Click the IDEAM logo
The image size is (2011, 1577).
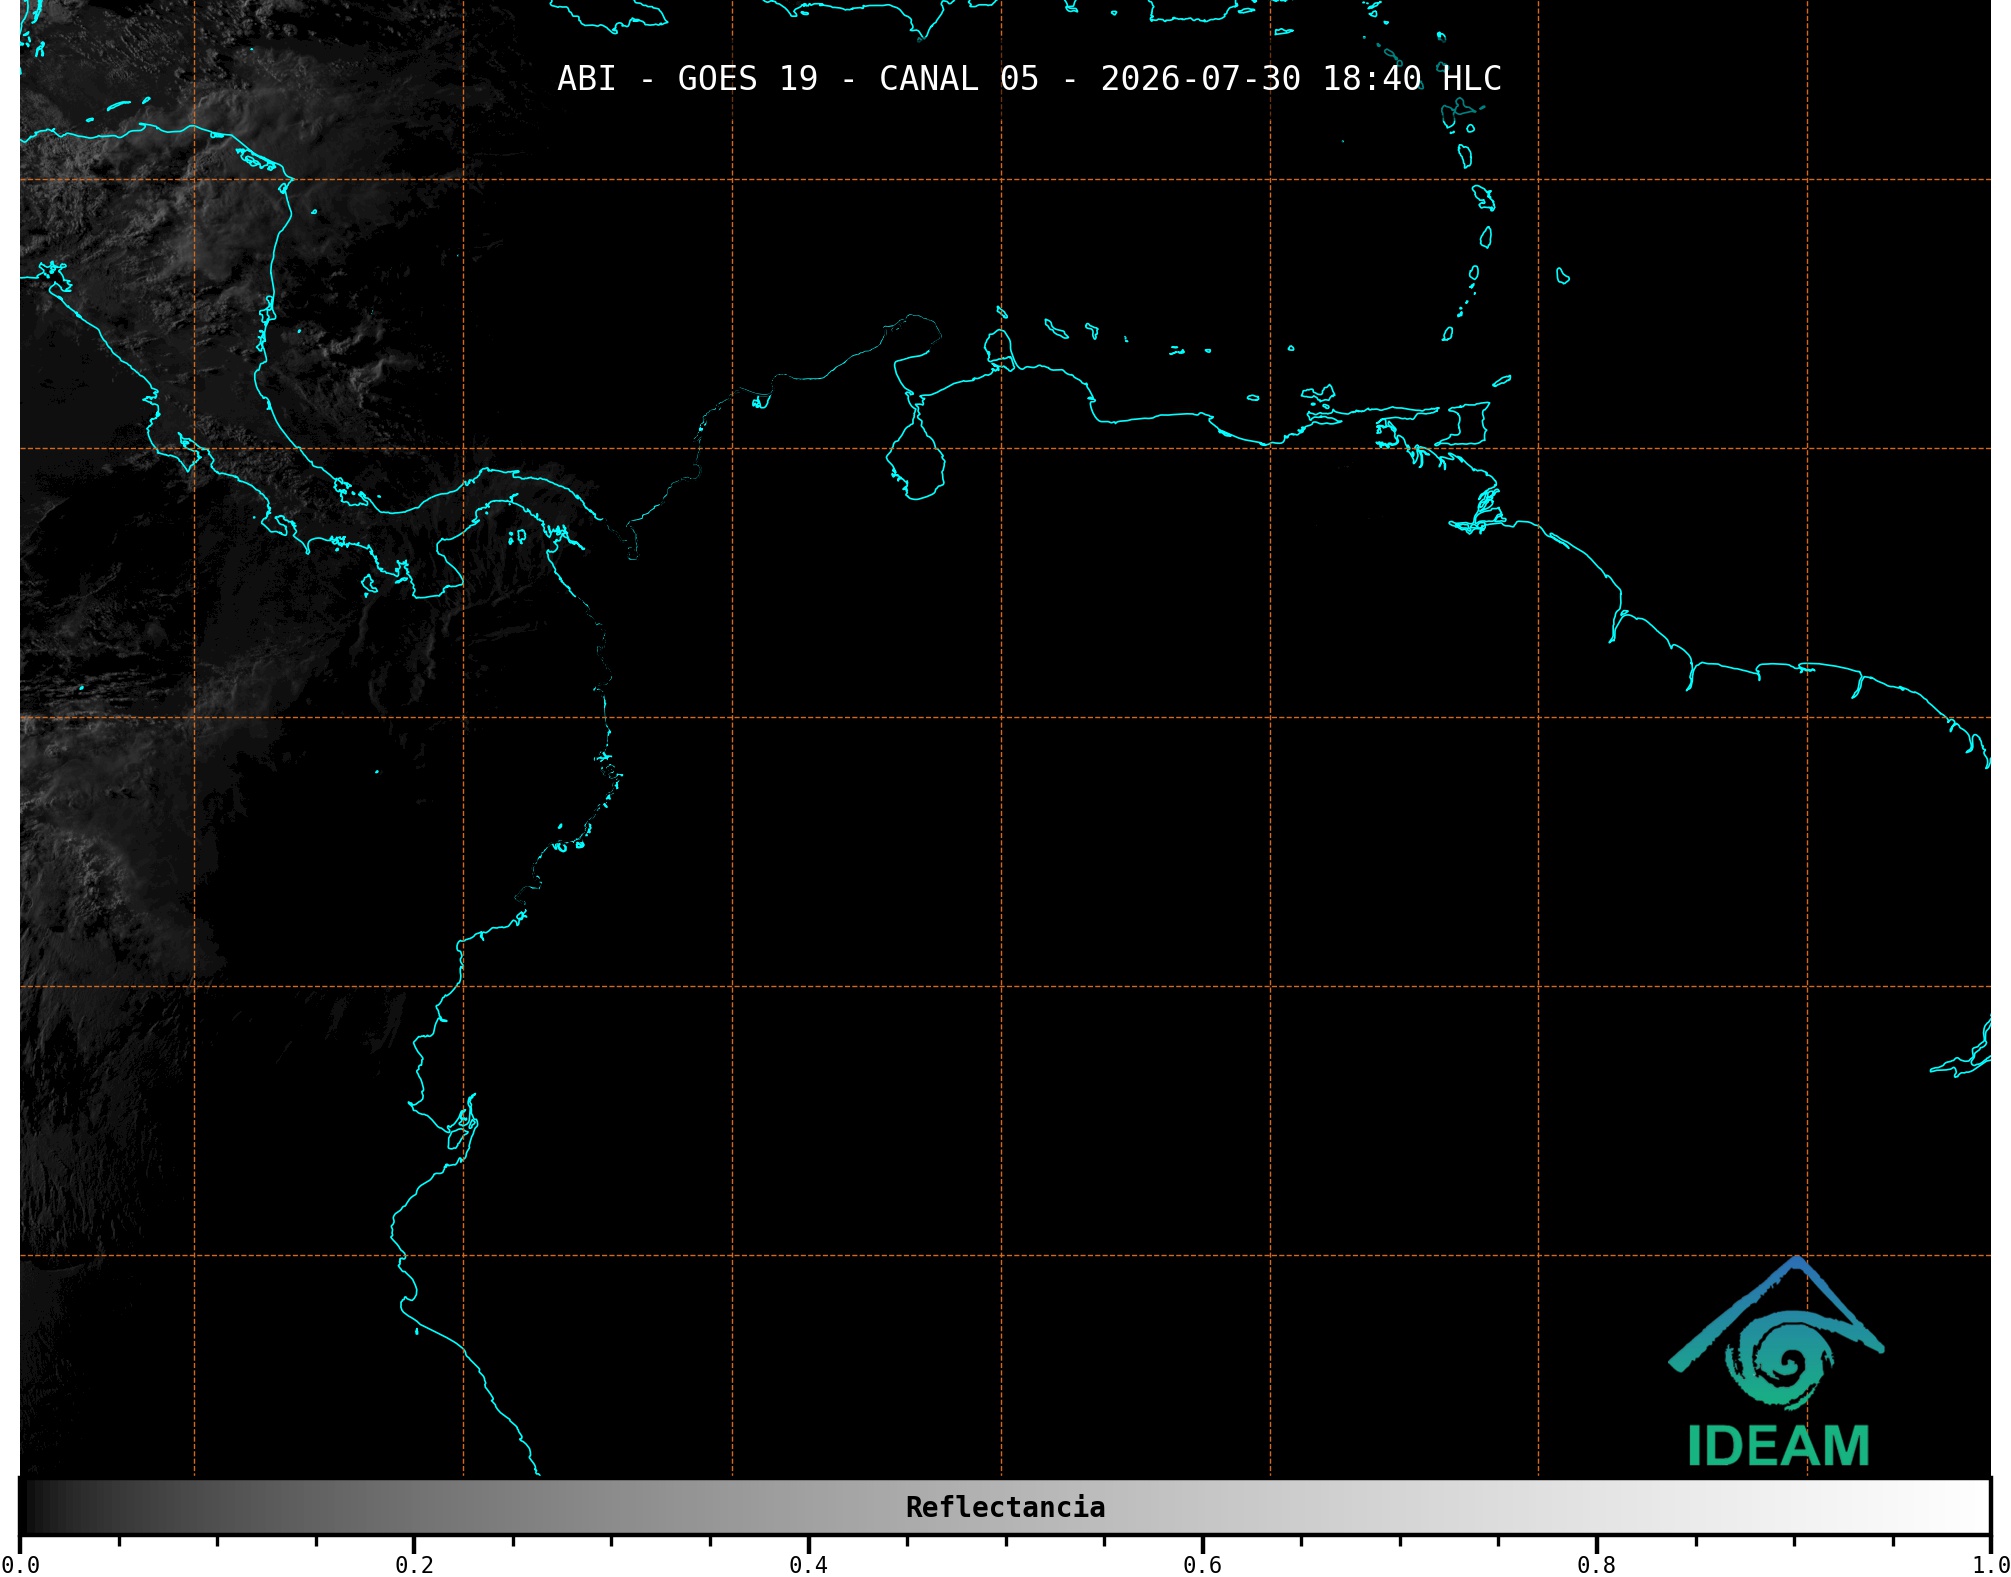click(x=1777, y=1362)
